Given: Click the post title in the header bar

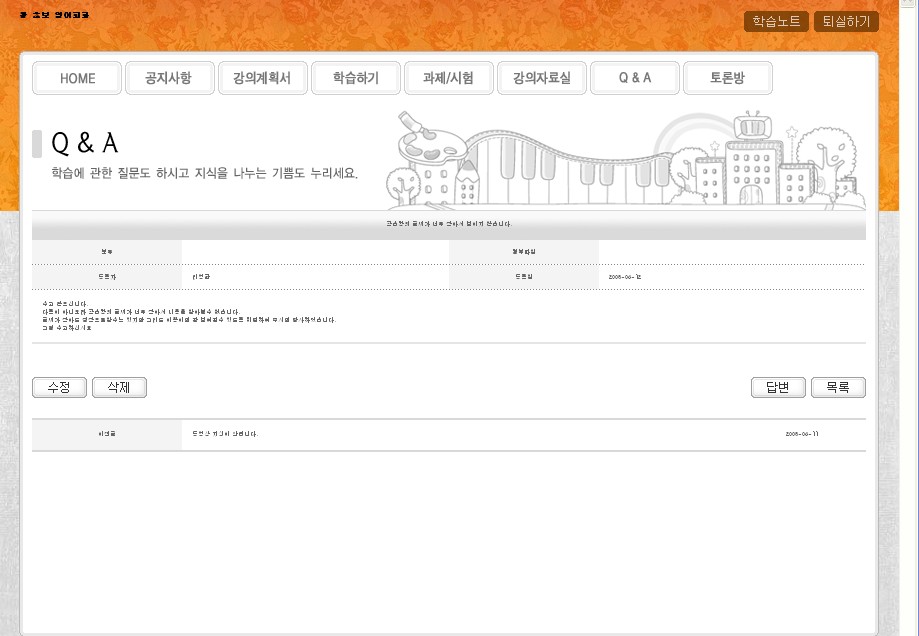Looking at the screenshot, I should (448, 224).
